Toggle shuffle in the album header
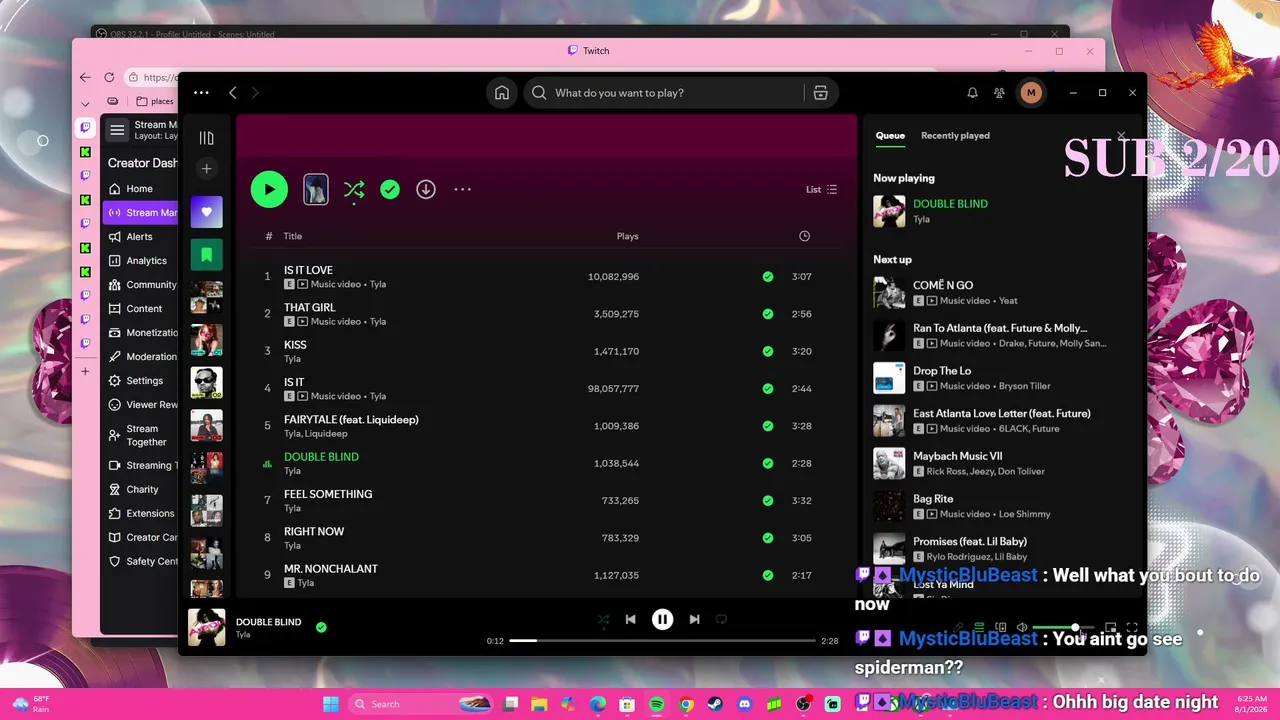This screenshot has height=720, width=1280. tap(354, 189)
